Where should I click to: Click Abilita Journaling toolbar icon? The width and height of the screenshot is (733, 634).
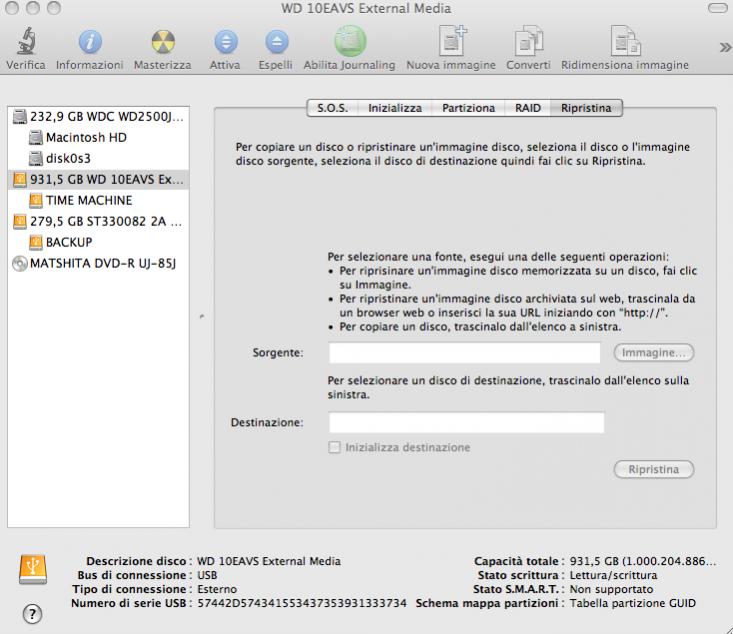coord(350,41)
